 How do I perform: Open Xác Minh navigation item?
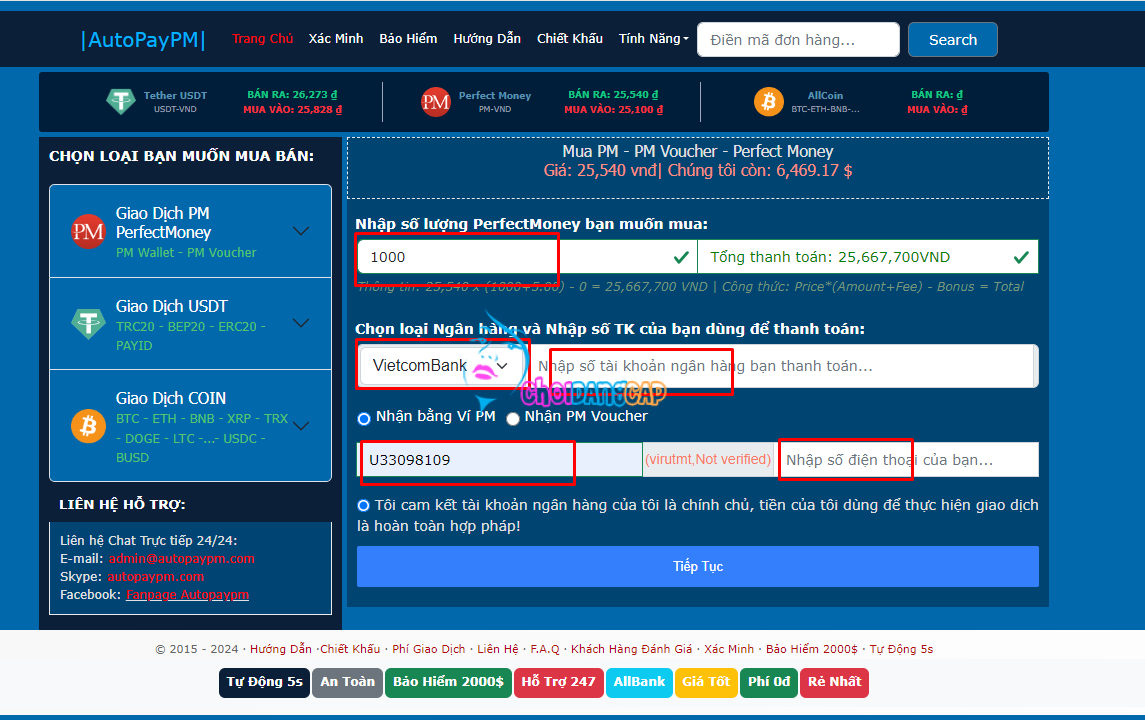click(336, 39)
